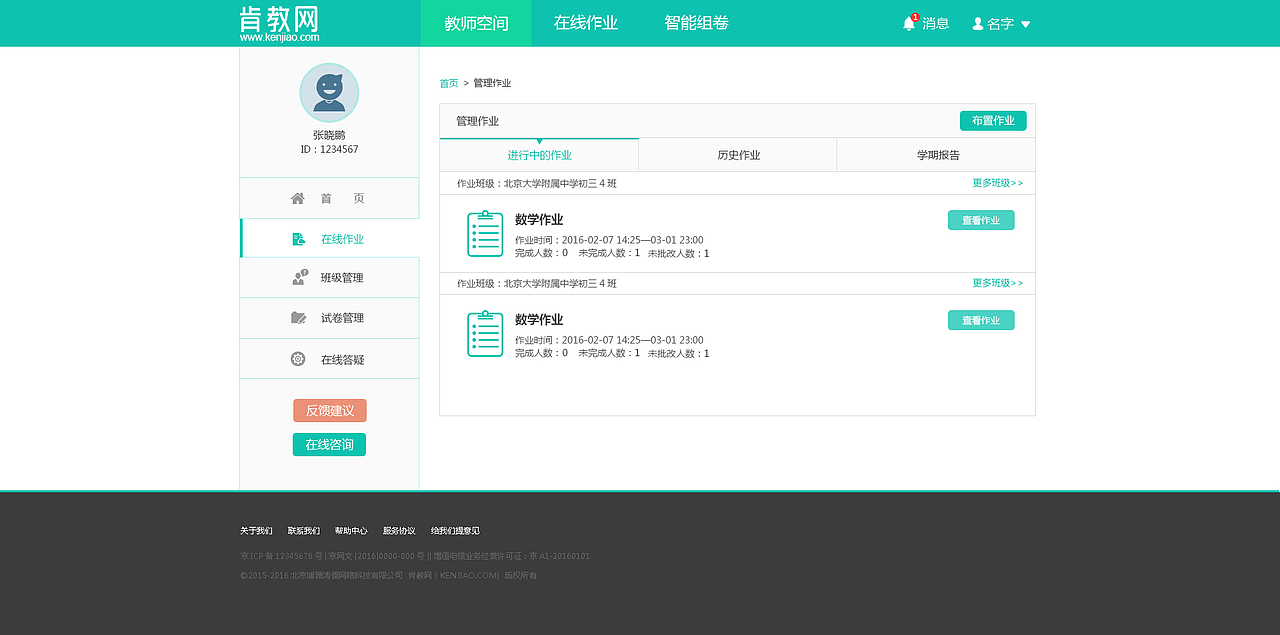The height and width of the screenshot is (635, 1280).
Task: Click 查看作业 for the second 数学作业
Action: (981, 320)
